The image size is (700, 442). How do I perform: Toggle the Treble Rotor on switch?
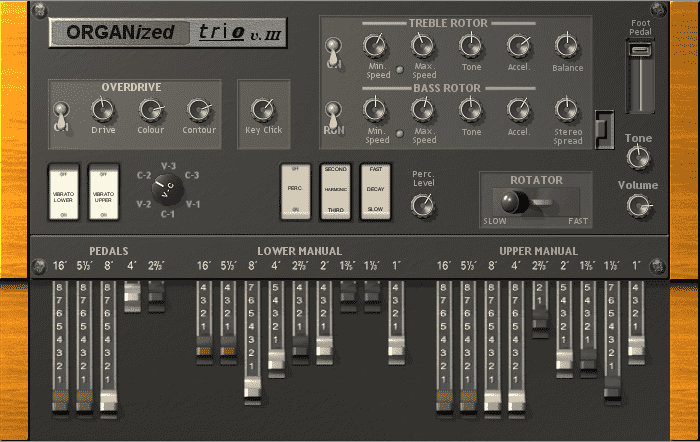(333, 51)
